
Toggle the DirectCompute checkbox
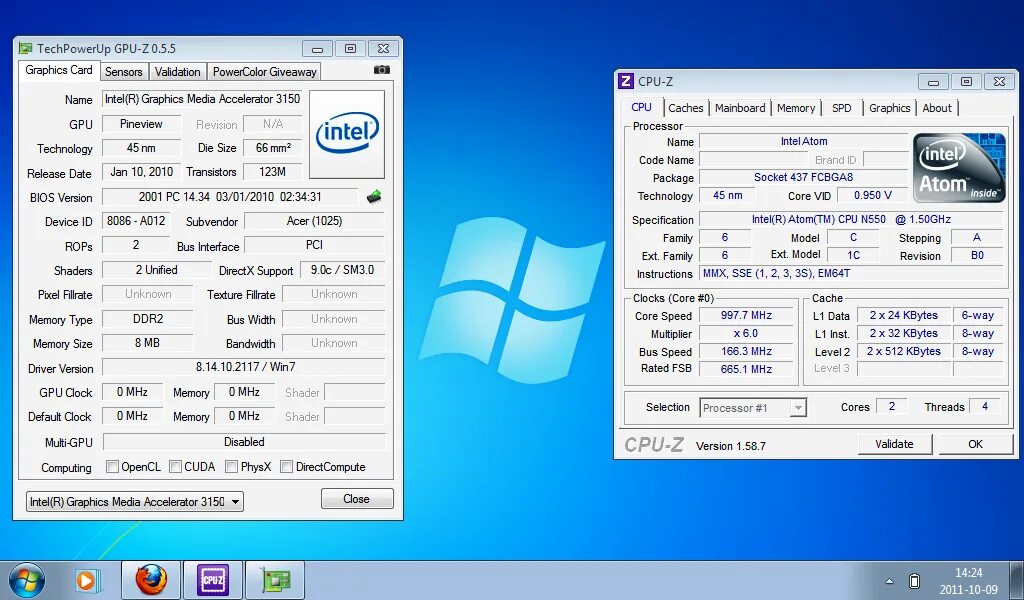286,467
